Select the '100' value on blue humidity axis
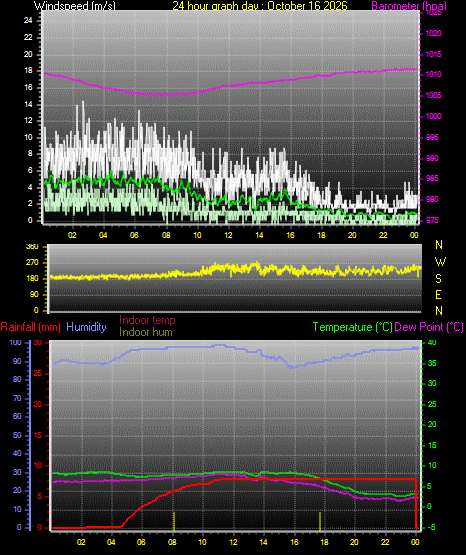Image resolution: width=466 pixels, height=555 pixels. (16, 342)
